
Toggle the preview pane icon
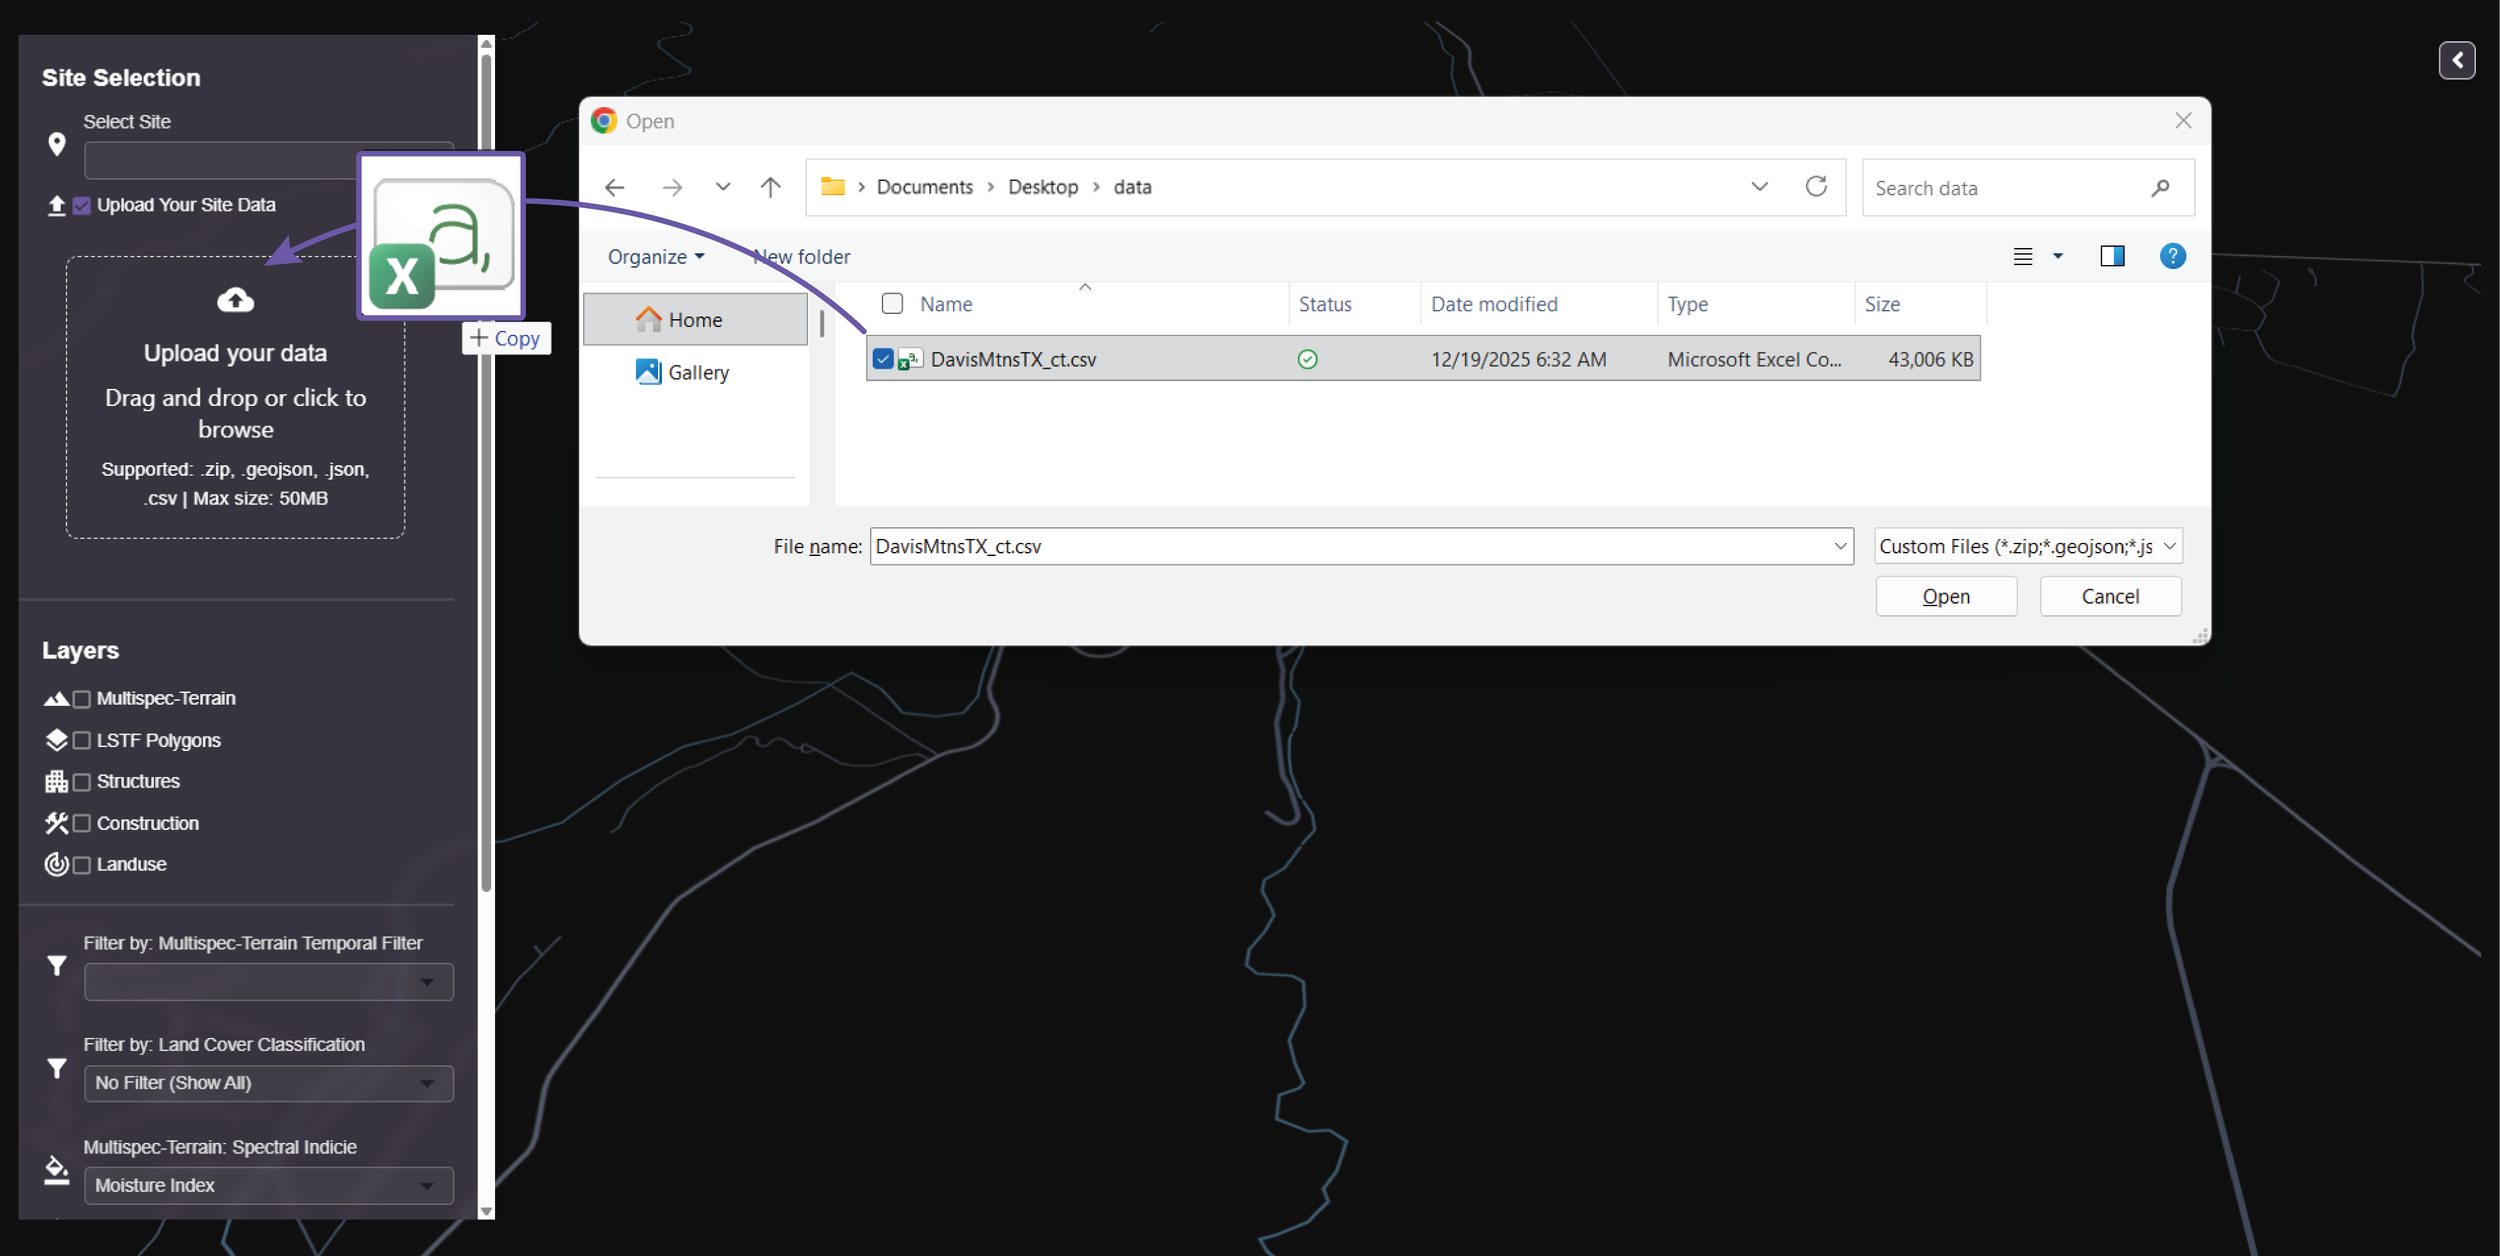click(2112, 256)
